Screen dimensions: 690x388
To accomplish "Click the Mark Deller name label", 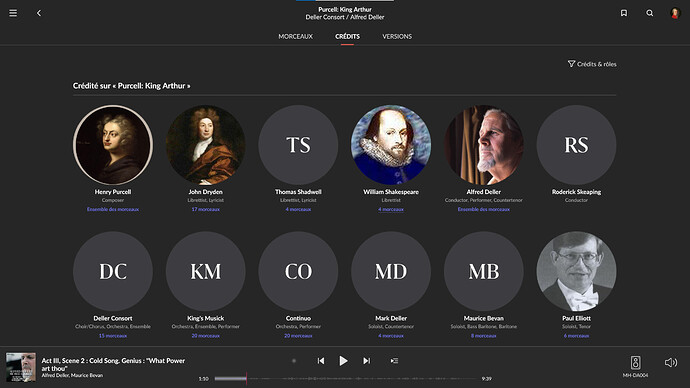I will click(x=391, y=318).
